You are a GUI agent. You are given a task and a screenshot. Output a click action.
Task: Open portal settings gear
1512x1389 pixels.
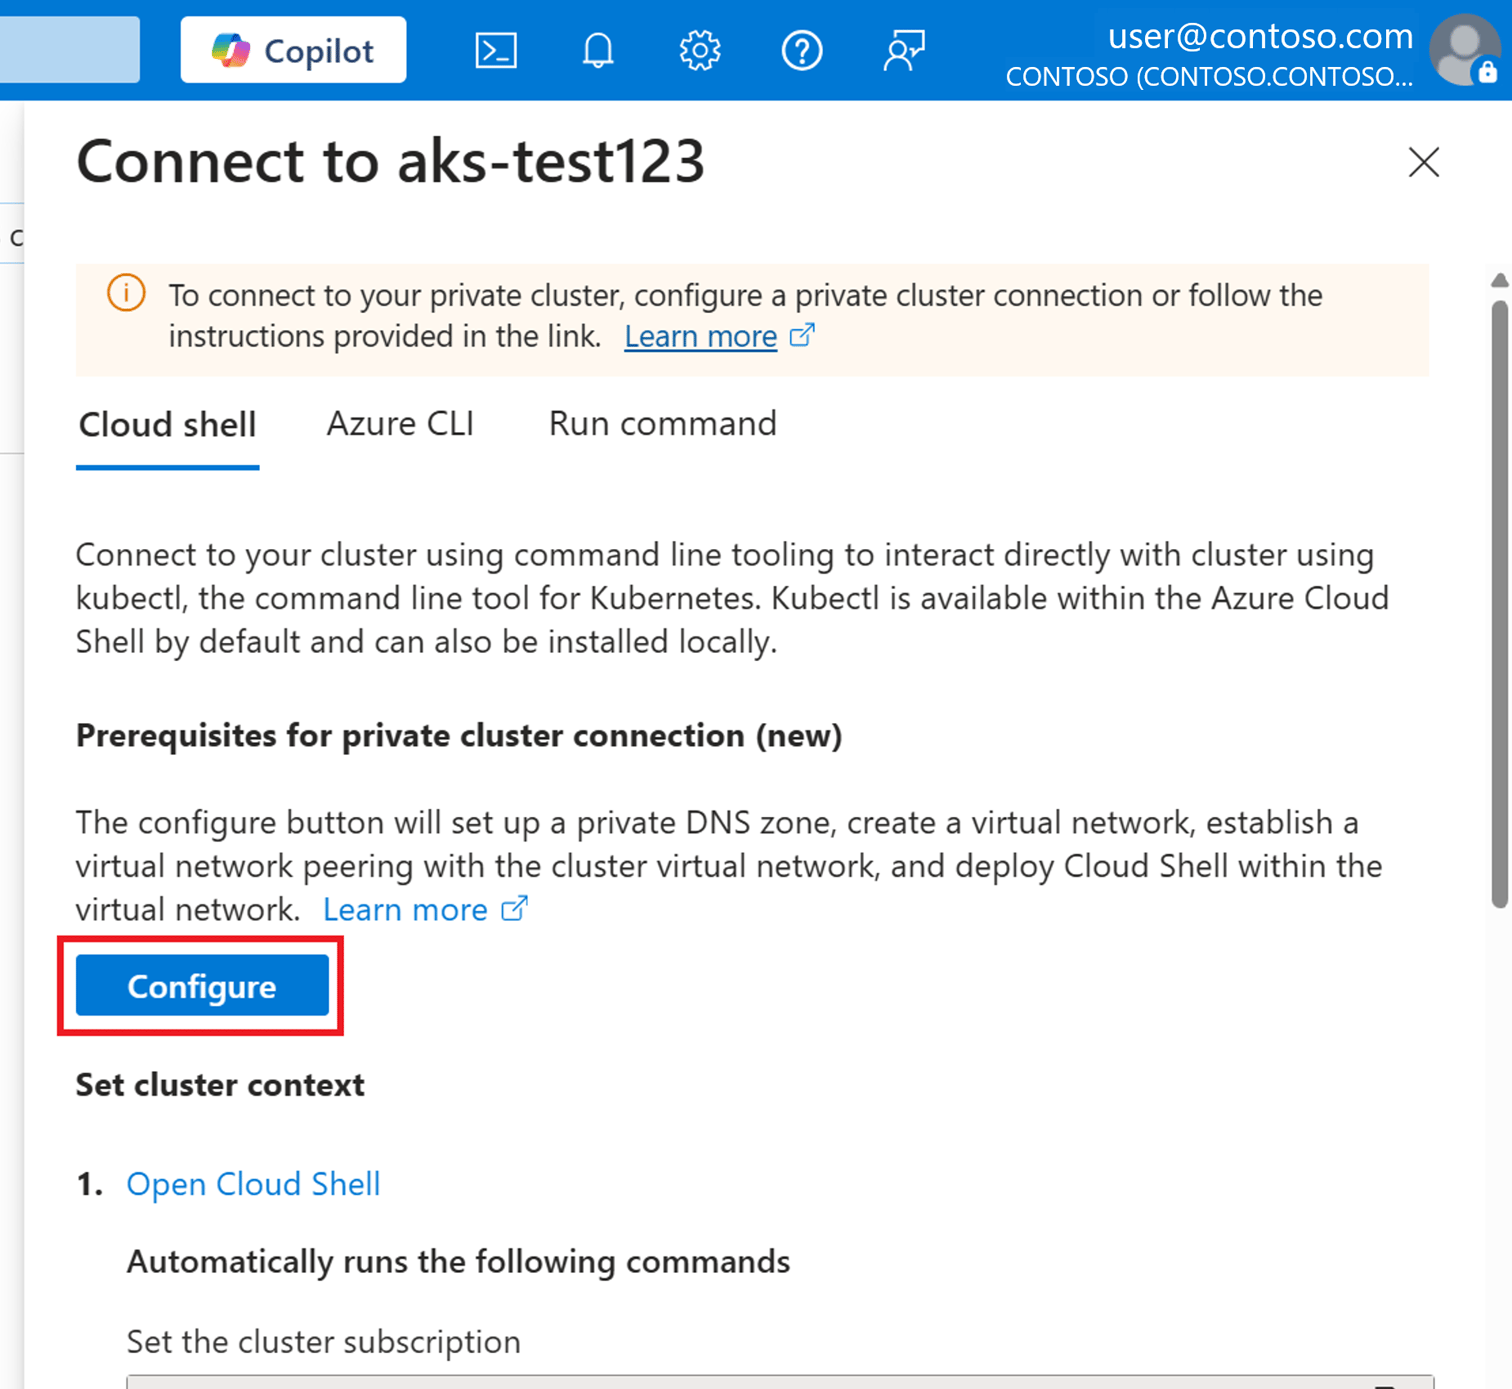click(x=700, y=50)
